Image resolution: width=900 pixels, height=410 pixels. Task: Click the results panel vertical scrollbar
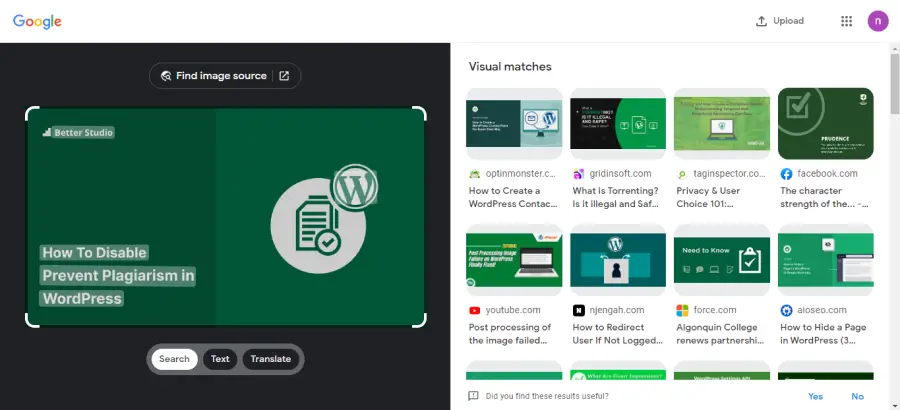click(895, 84)
